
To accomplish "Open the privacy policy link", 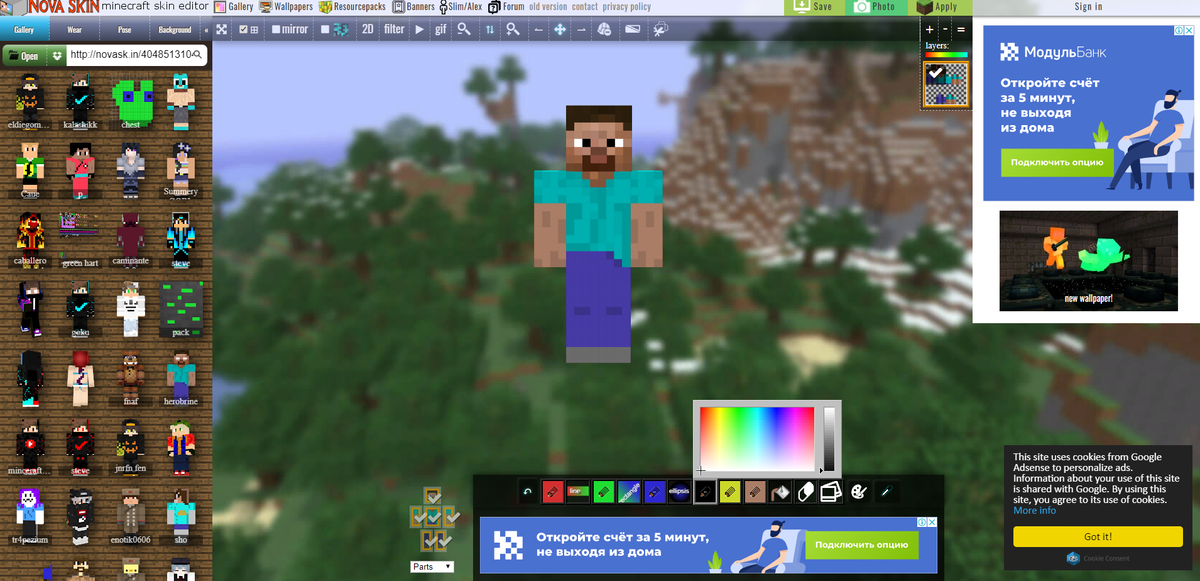I will pos(627,7).
